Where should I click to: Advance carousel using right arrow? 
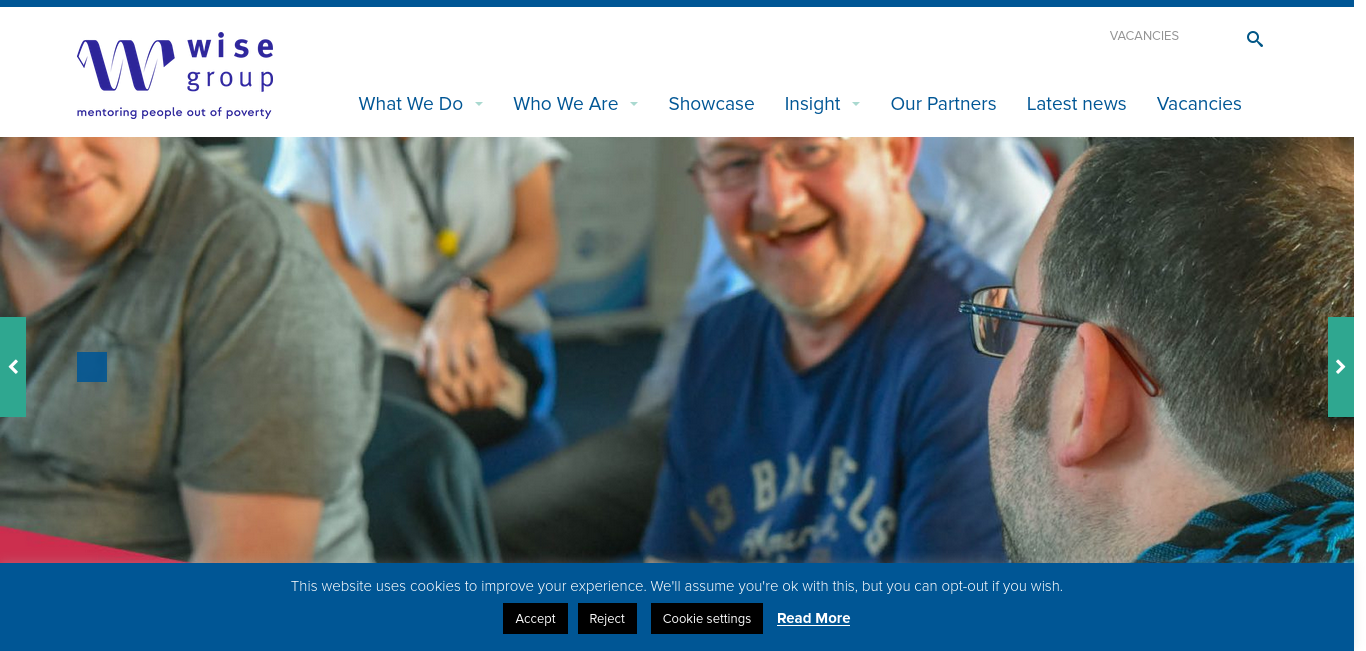point(1341,367)
